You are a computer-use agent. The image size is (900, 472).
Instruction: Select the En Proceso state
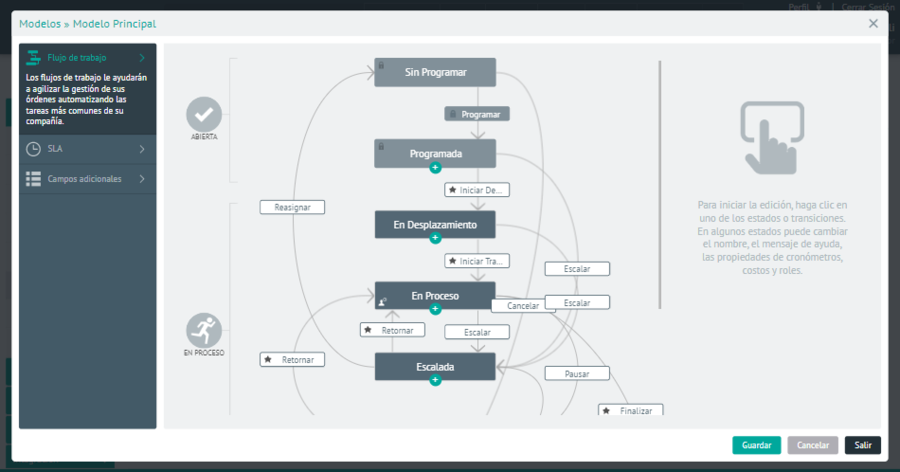click(435, 296)
